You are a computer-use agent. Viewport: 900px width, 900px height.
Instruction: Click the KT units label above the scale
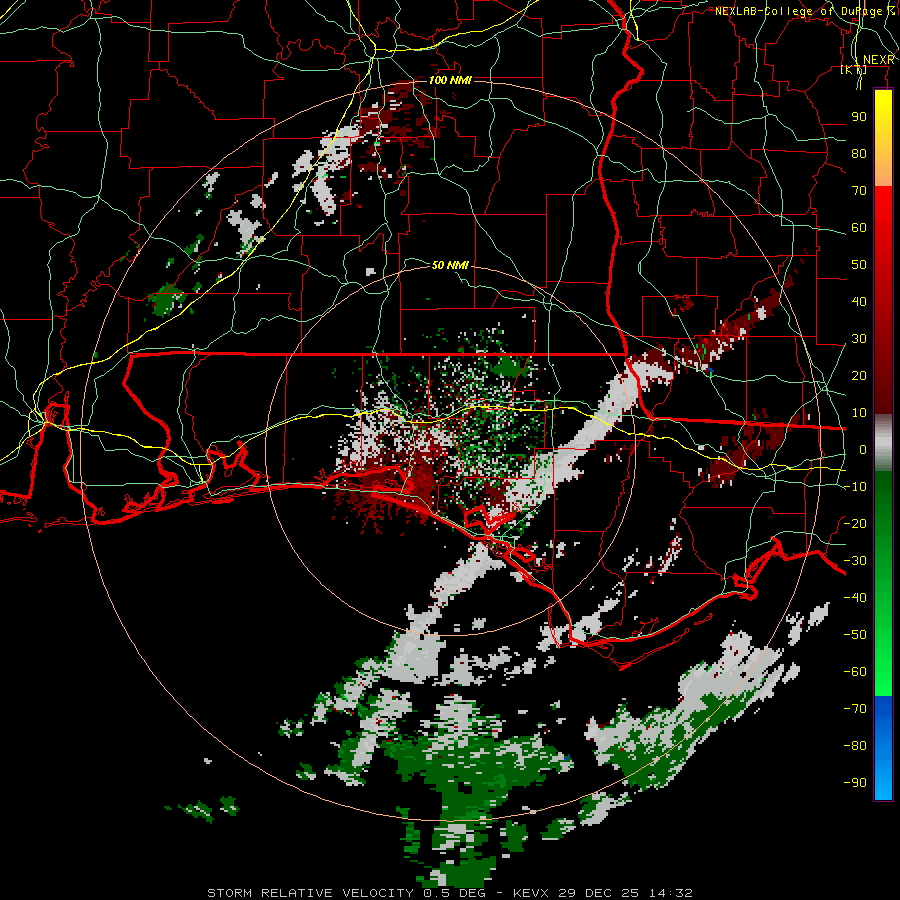(854, 69)
